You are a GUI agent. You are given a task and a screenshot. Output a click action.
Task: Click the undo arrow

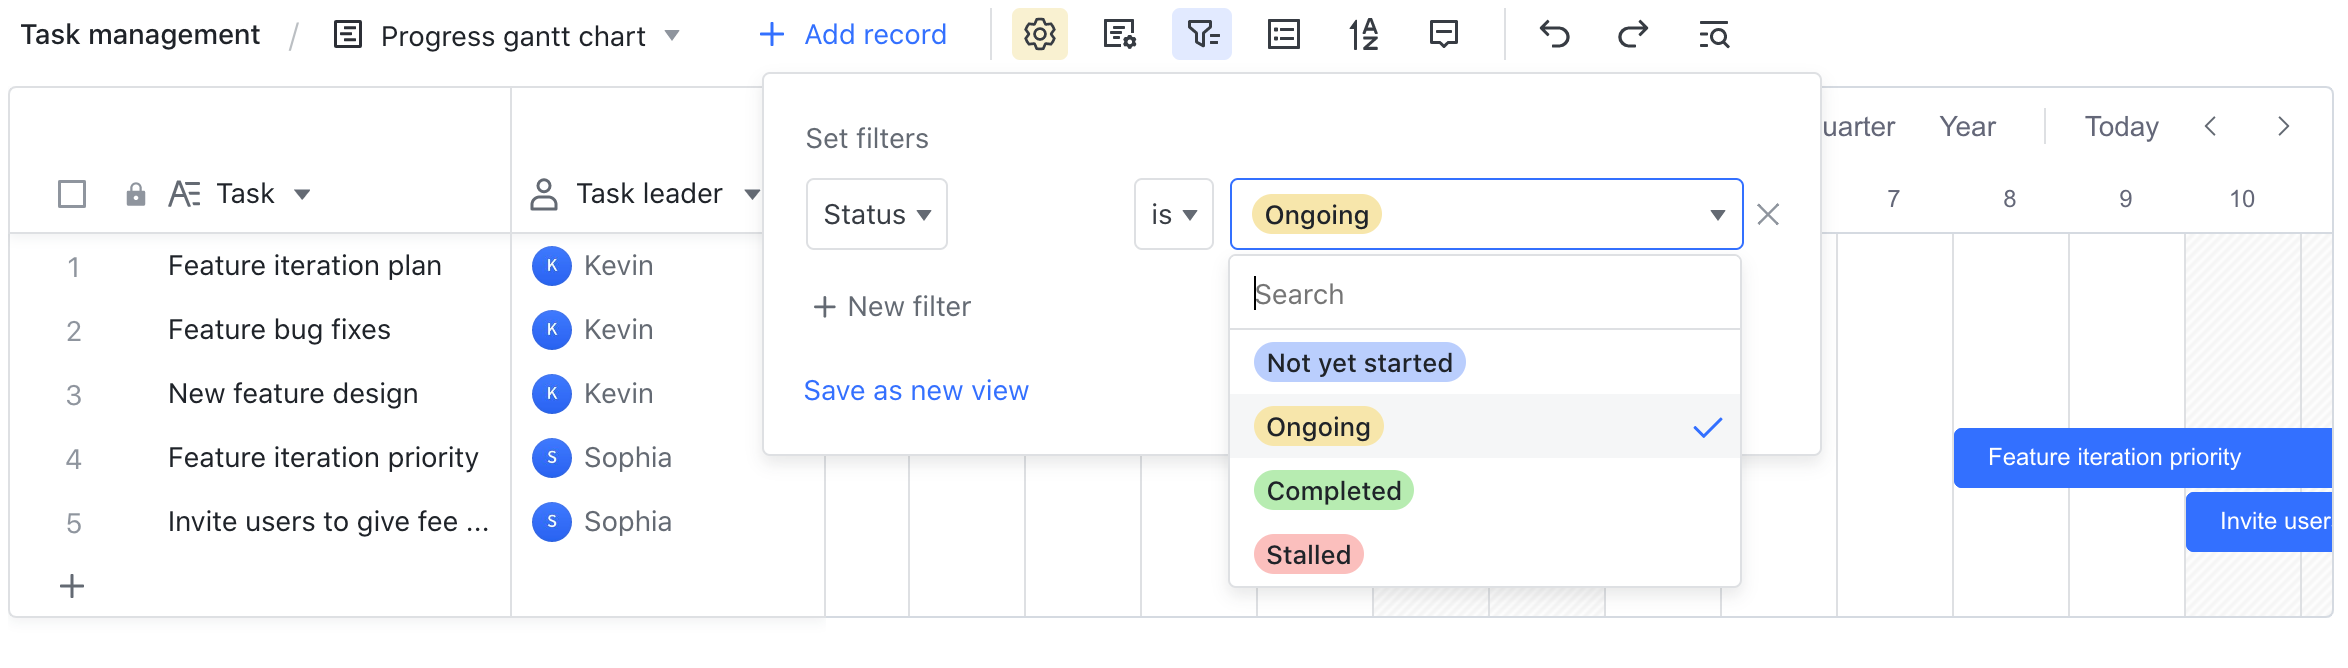click(1553, 34)
